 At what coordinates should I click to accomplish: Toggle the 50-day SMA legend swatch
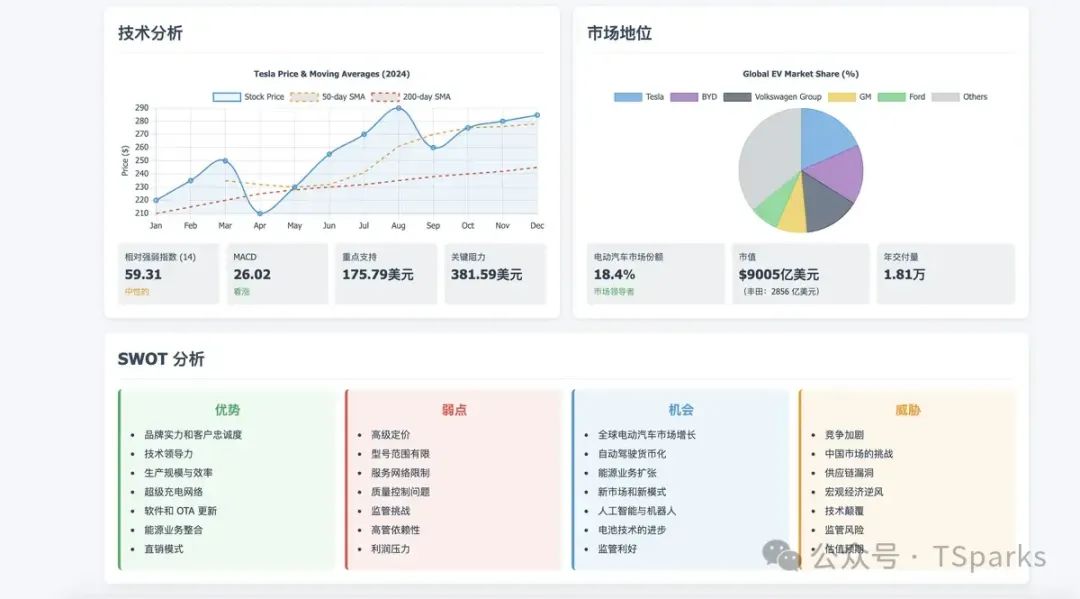click(x=304, y=97)
